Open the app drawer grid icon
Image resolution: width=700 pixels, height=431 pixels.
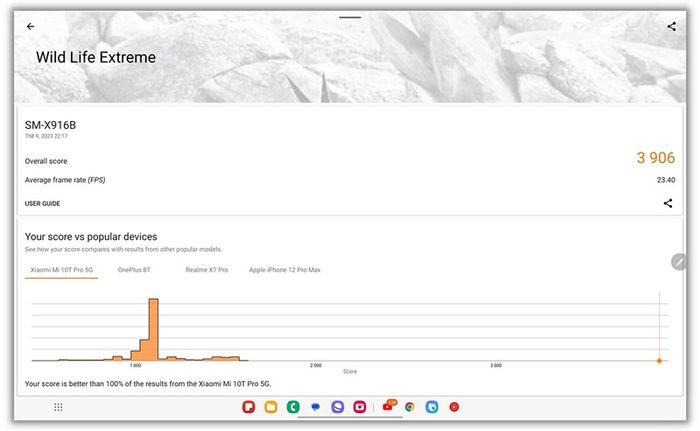pyautogui.click(x=58, y=407)
